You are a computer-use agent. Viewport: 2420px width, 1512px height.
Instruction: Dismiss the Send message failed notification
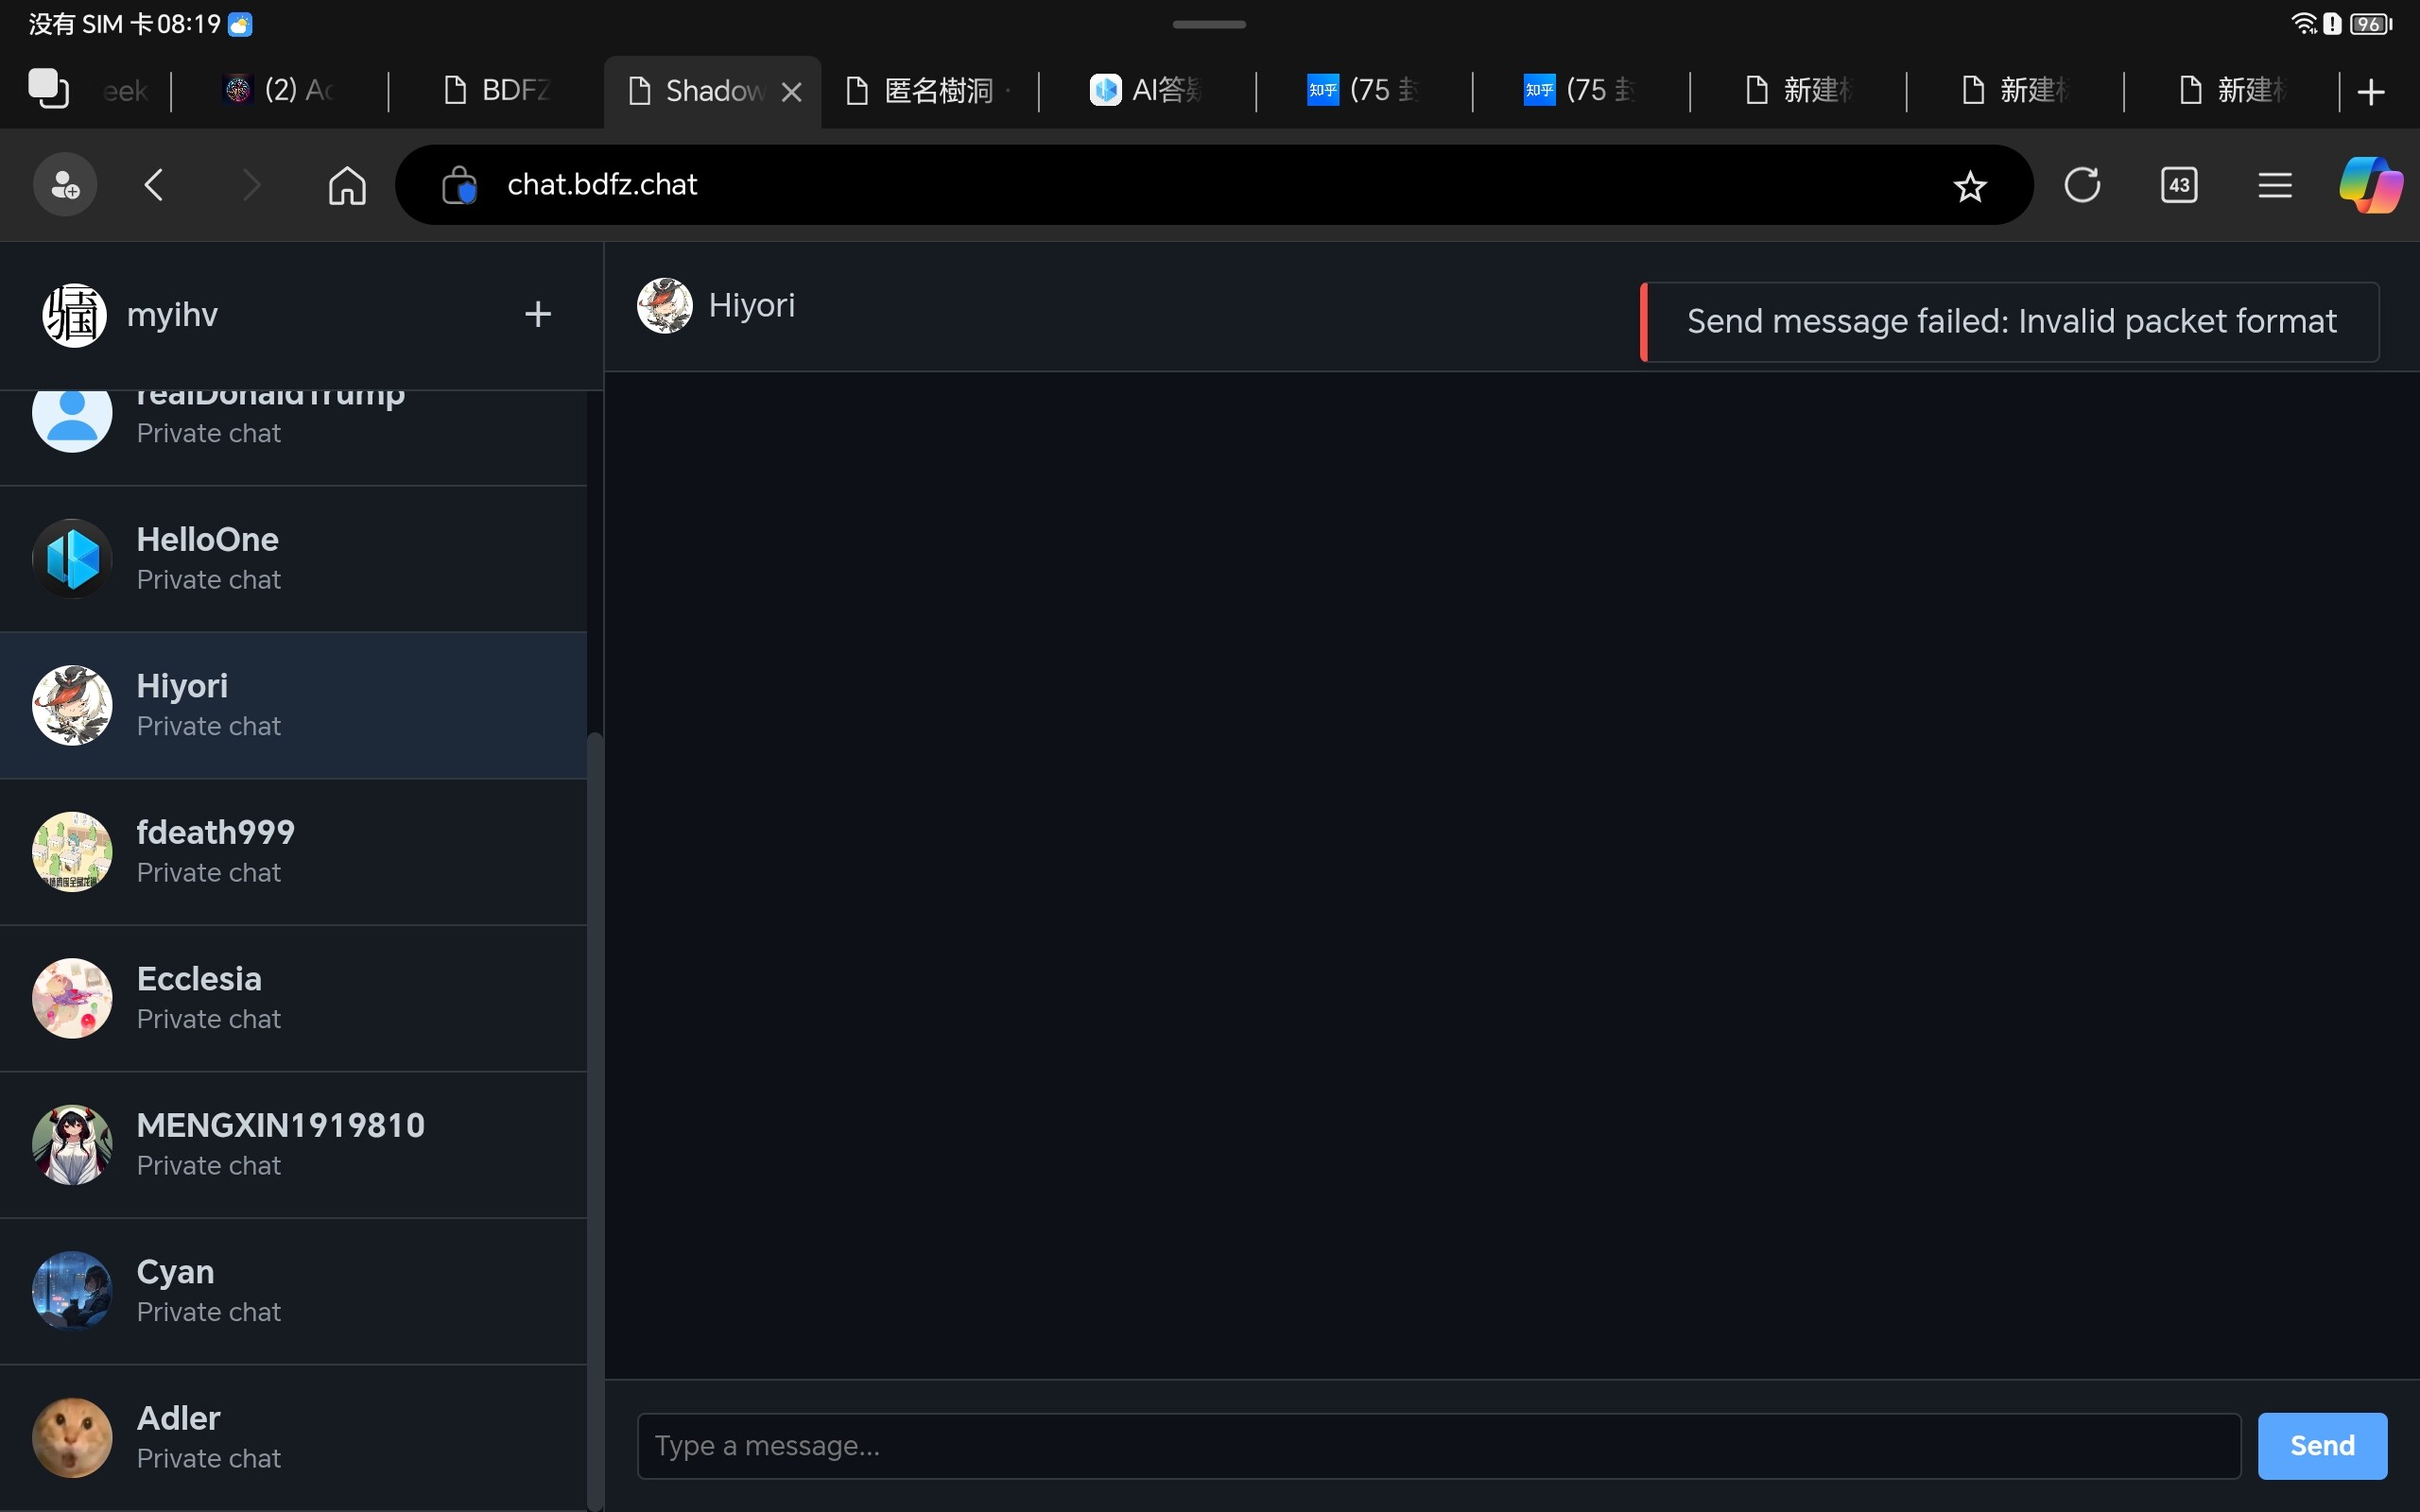click(x=2010, y=322)
